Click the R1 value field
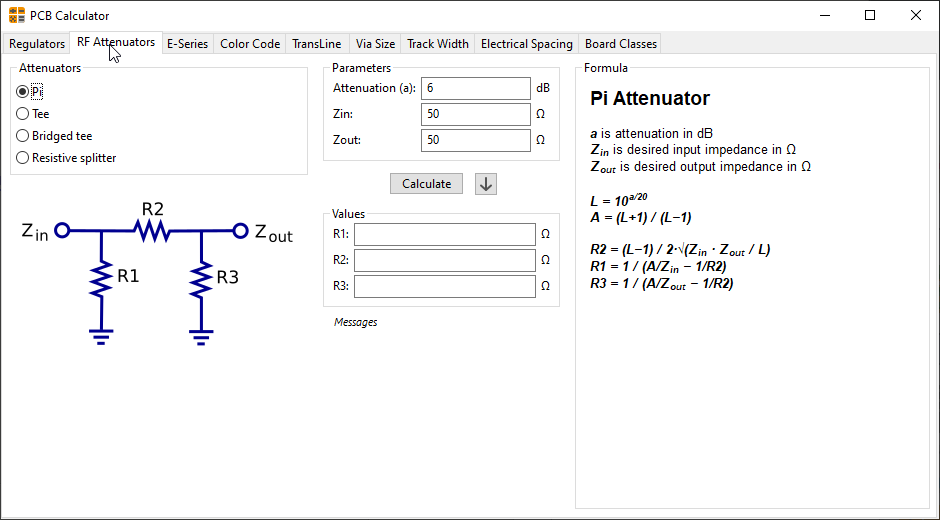This screenshot has height=520, width=940. coord(445,235)
